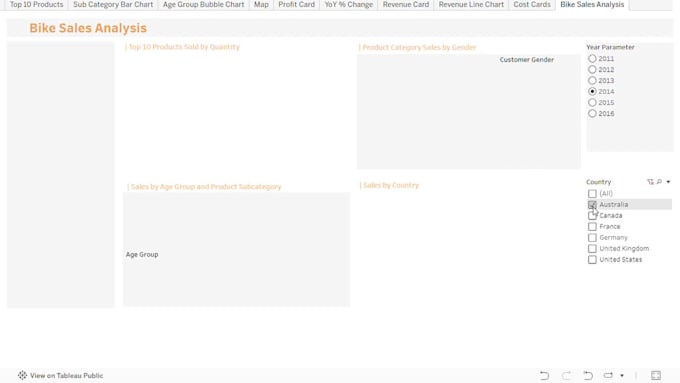The width and height of the screenshot is (680, 383).
Task: Select 2015 in Year Parameter
Action: click(x=592, y=102)
